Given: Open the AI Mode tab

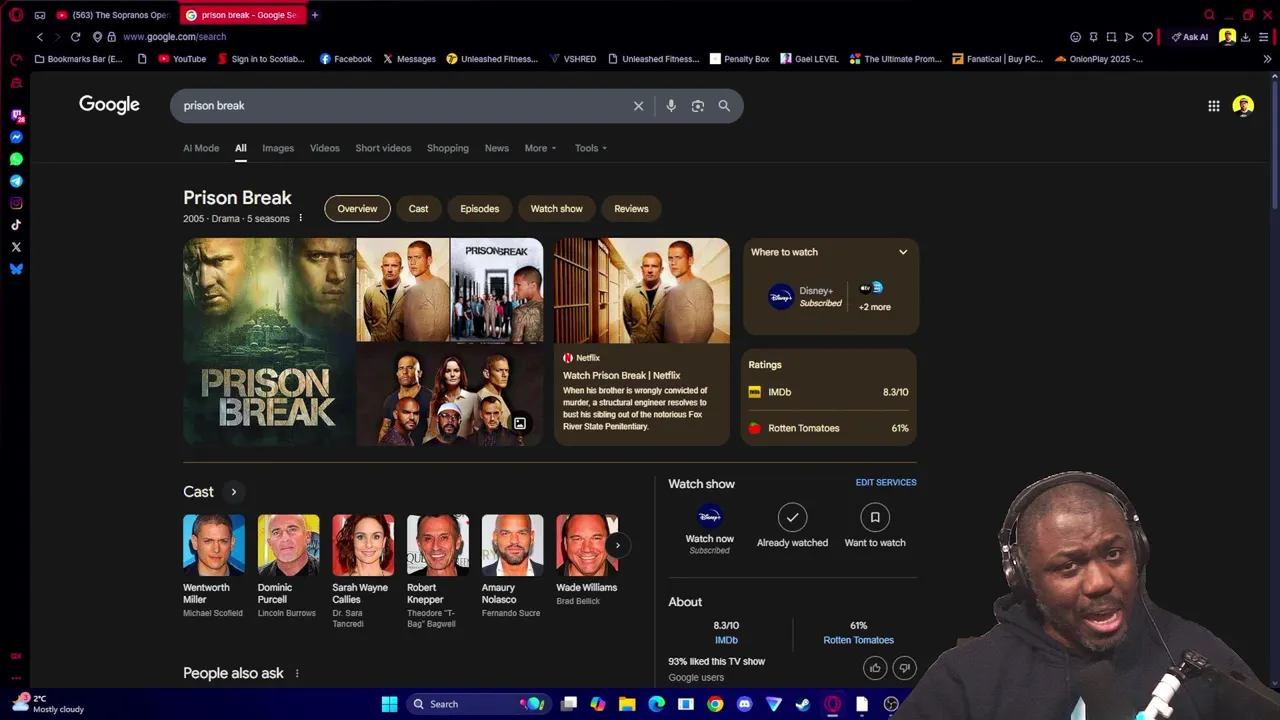Looking at the screenshot, I should [x=201, y=148].
